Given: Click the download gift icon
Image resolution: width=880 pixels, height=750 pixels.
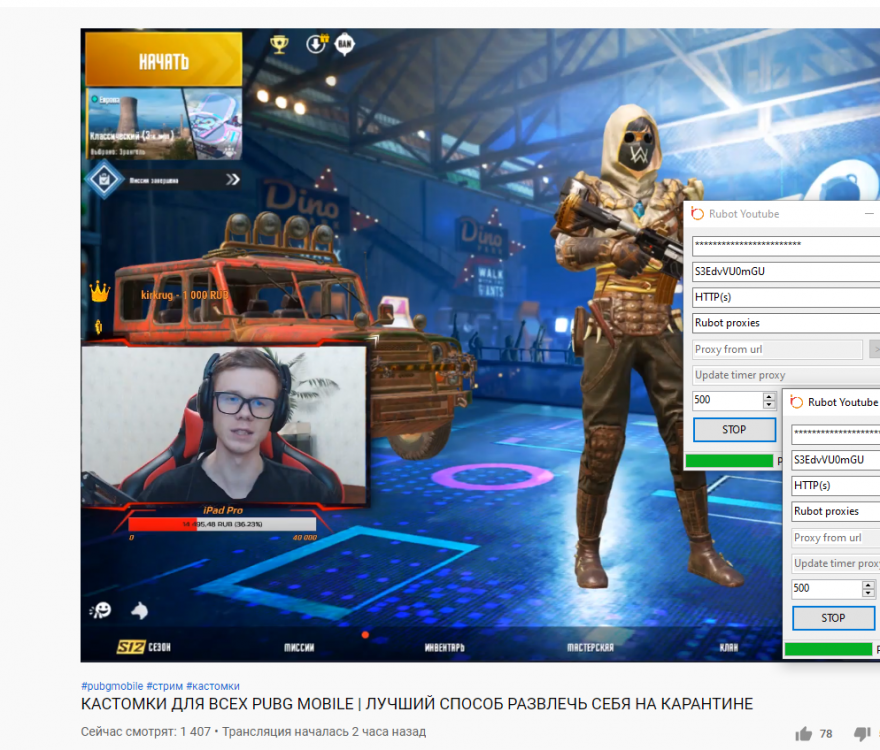Looking at the screenshot, I should [x=316, y=44].
